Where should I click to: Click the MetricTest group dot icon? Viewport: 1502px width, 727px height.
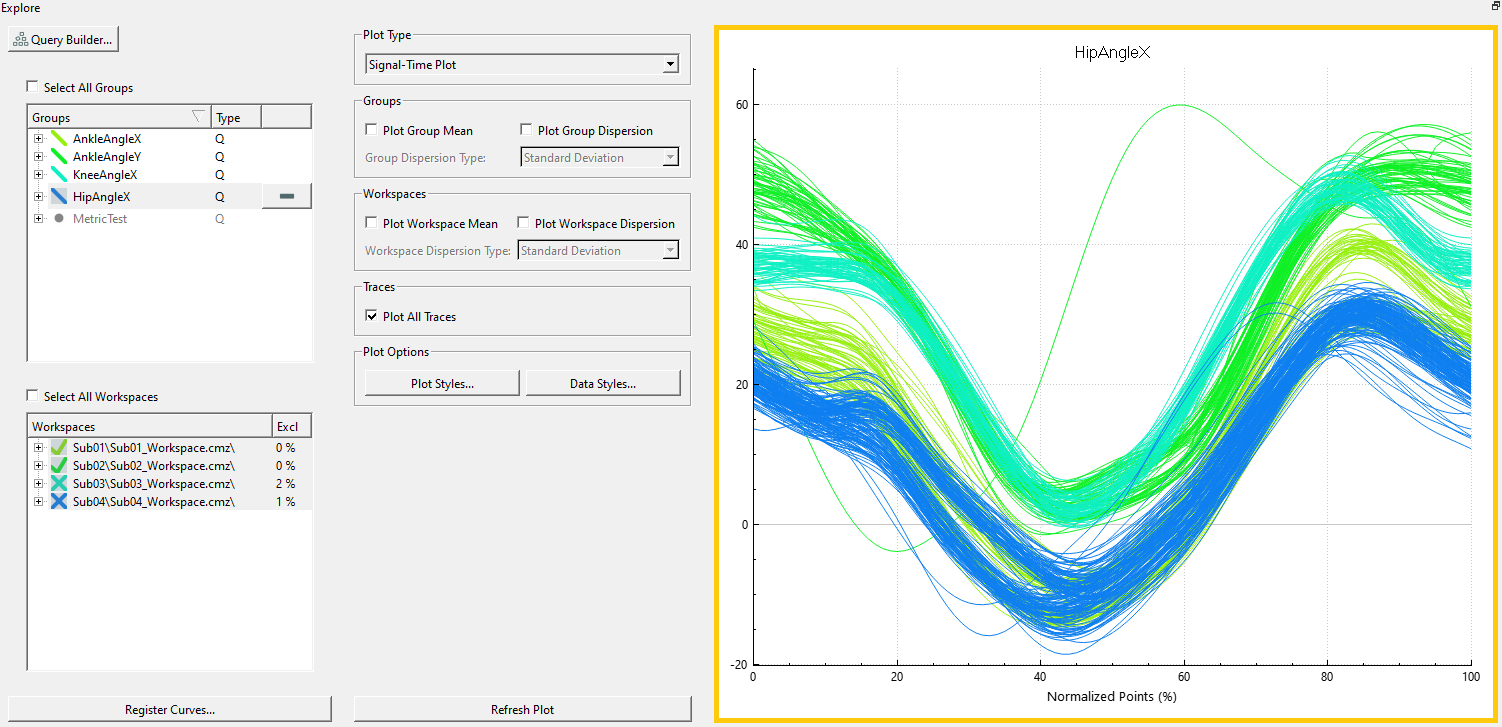click(x=59, y=218)
